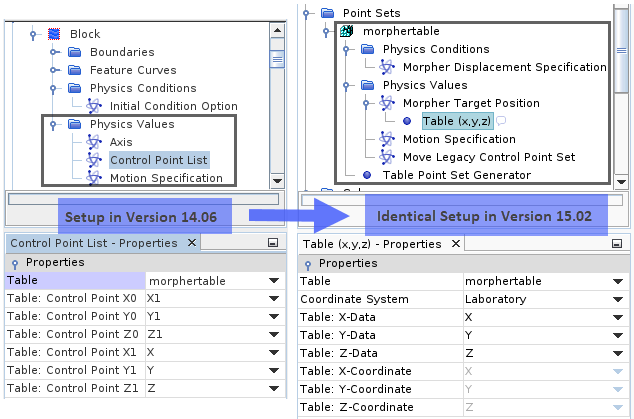This screenshot has height=419, width=634.
Task: Click the Initial Condition Option icon
Action: pos(94,106)
